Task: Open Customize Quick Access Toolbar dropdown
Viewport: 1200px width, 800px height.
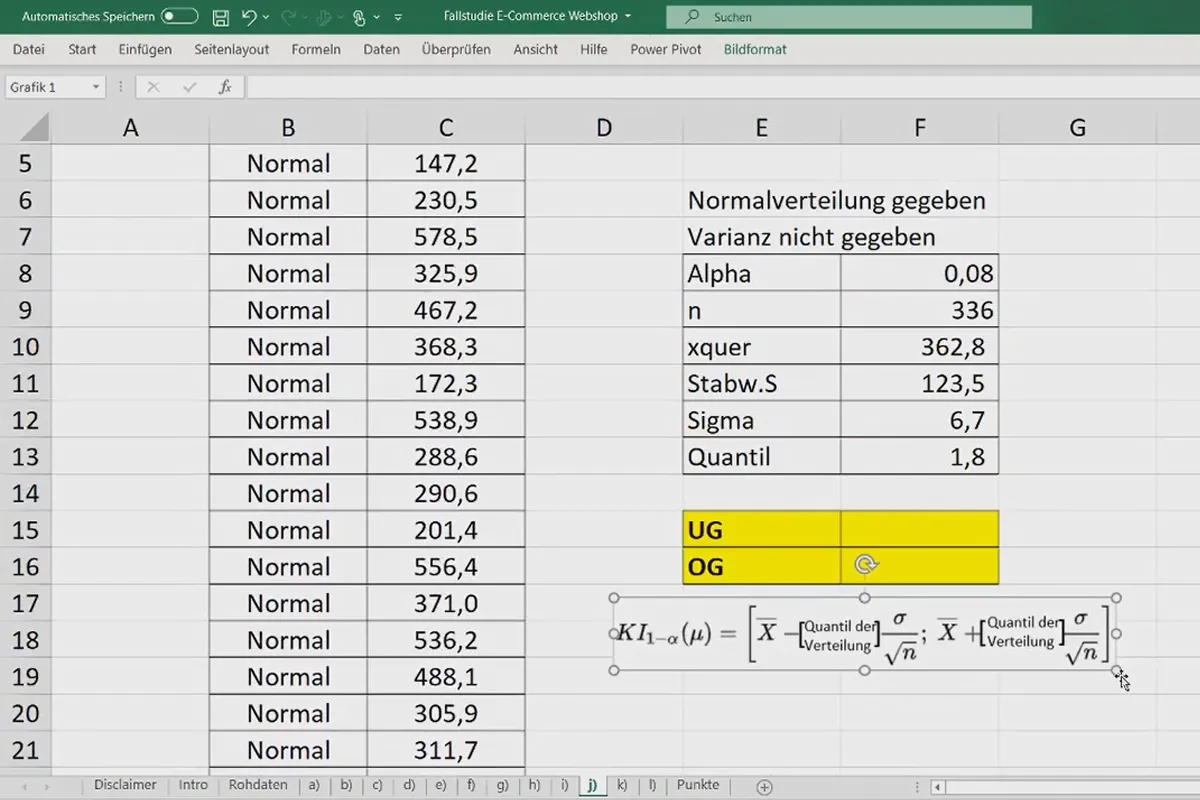Action: pos(399,17)
